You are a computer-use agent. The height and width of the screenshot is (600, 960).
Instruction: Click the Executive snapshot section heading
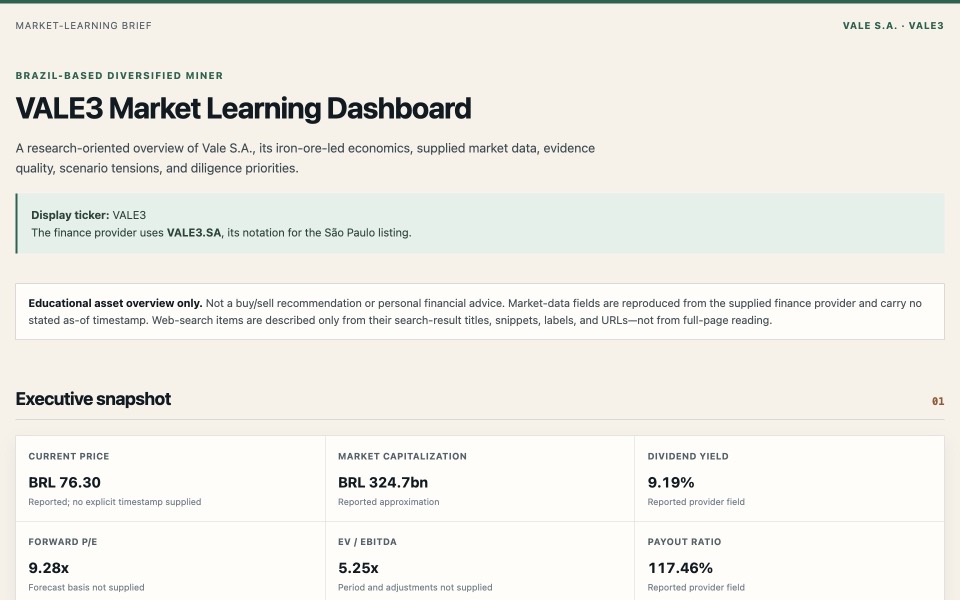click(x=93, y=399)
